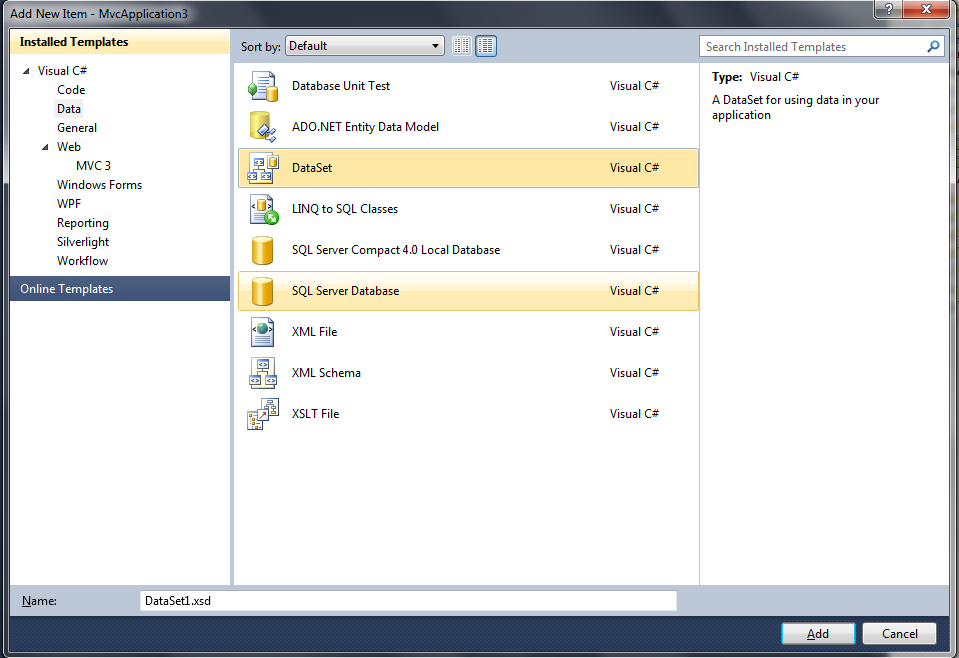Select the XSLT File template name
The image size is (959, 658).
pos(316,414)
